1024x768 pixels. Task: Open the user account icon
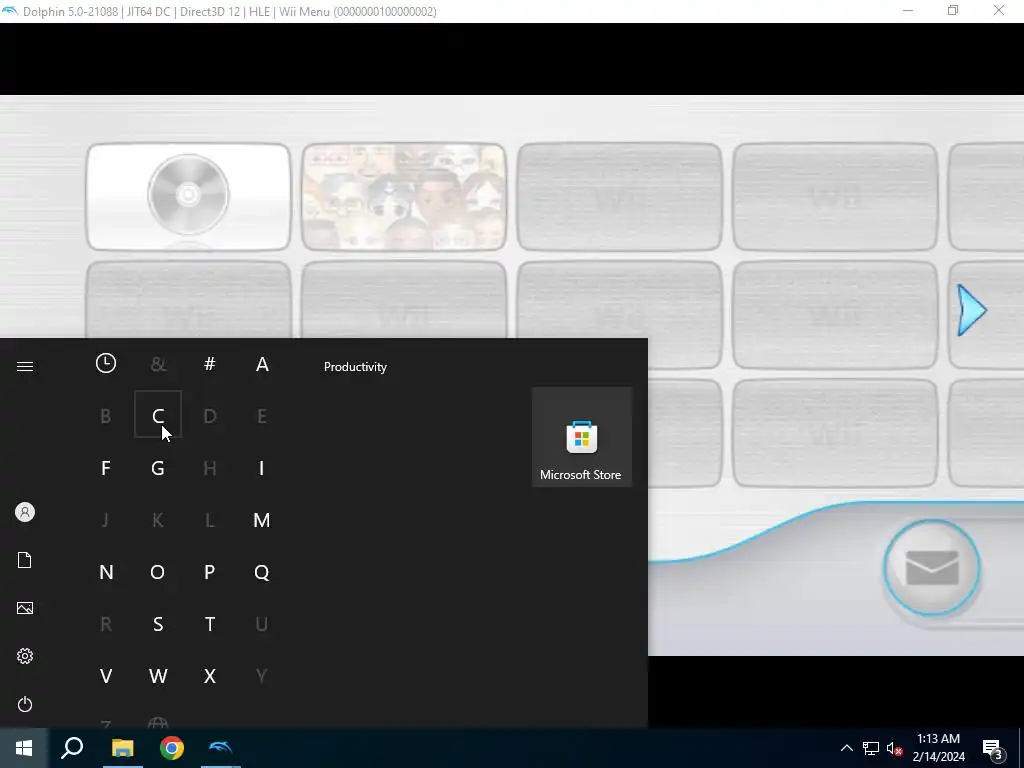25,512
